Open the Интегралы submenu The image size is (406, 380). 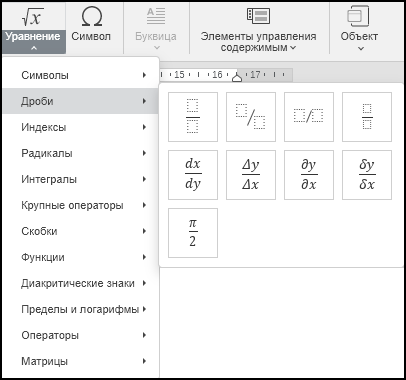tap(80, 179)
